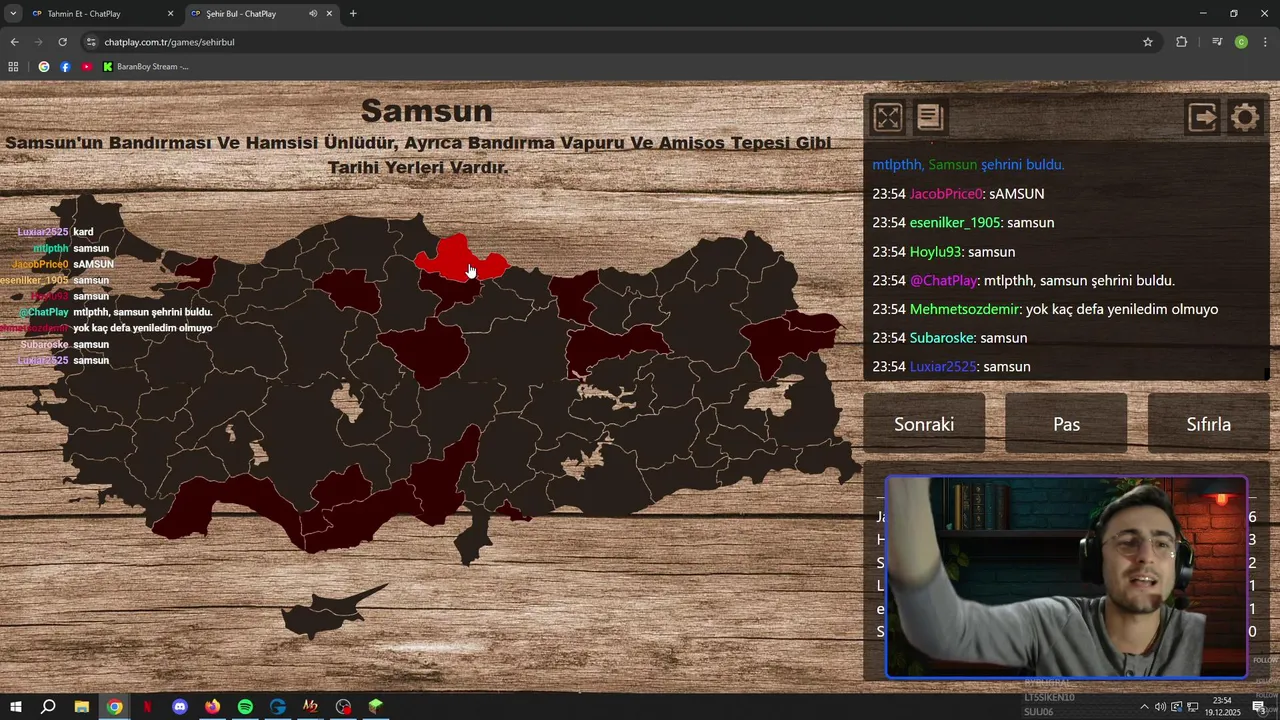This screenshot has width=1280, height=720.
Task: Open the chat log document icon
Action: 930,117
